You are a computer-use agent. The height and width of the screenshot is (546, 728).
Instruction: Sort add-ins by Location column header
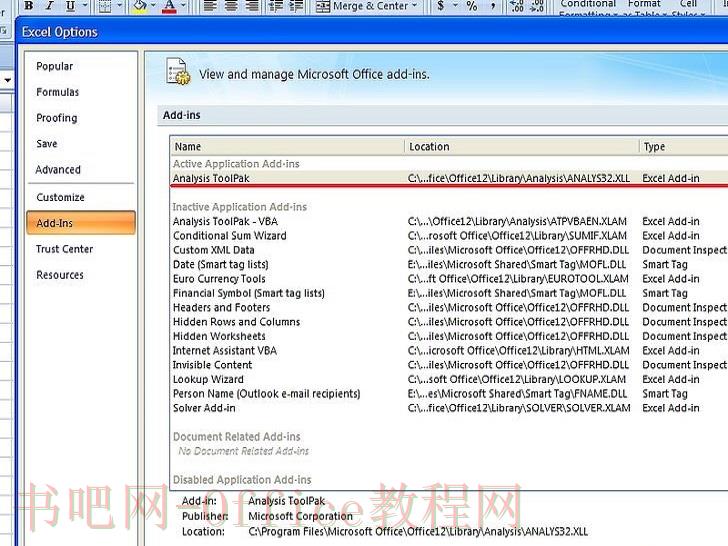[x=522, y=147]
